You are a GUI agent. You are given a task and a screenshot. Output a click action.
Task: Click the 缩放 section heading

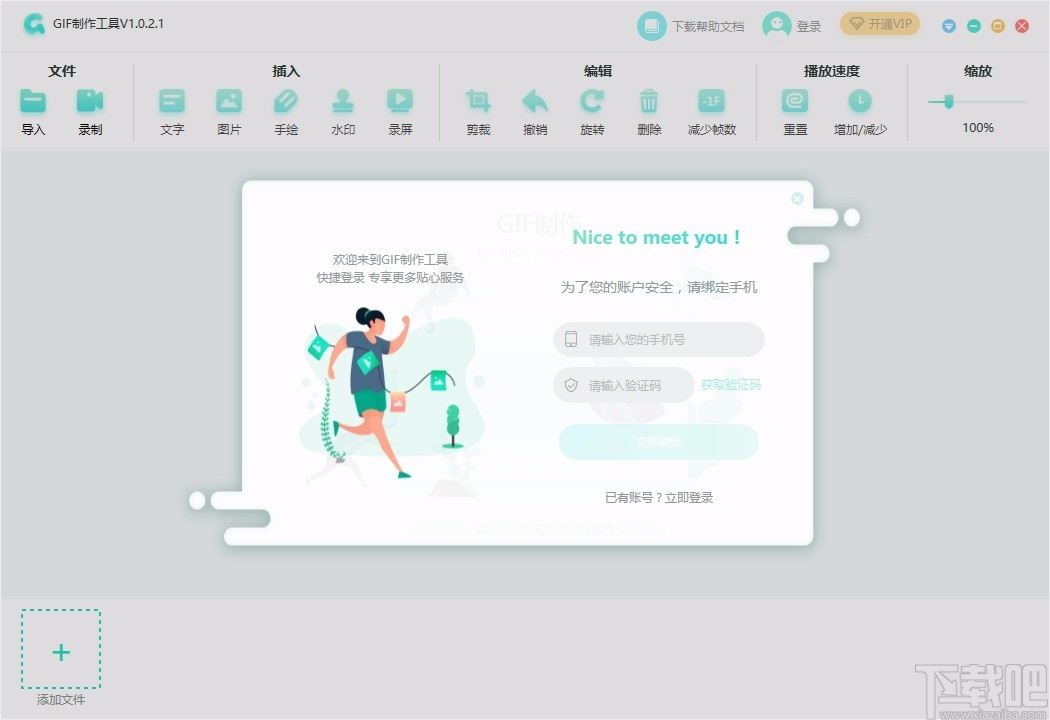pyautogui.click(x=978, y=71)
